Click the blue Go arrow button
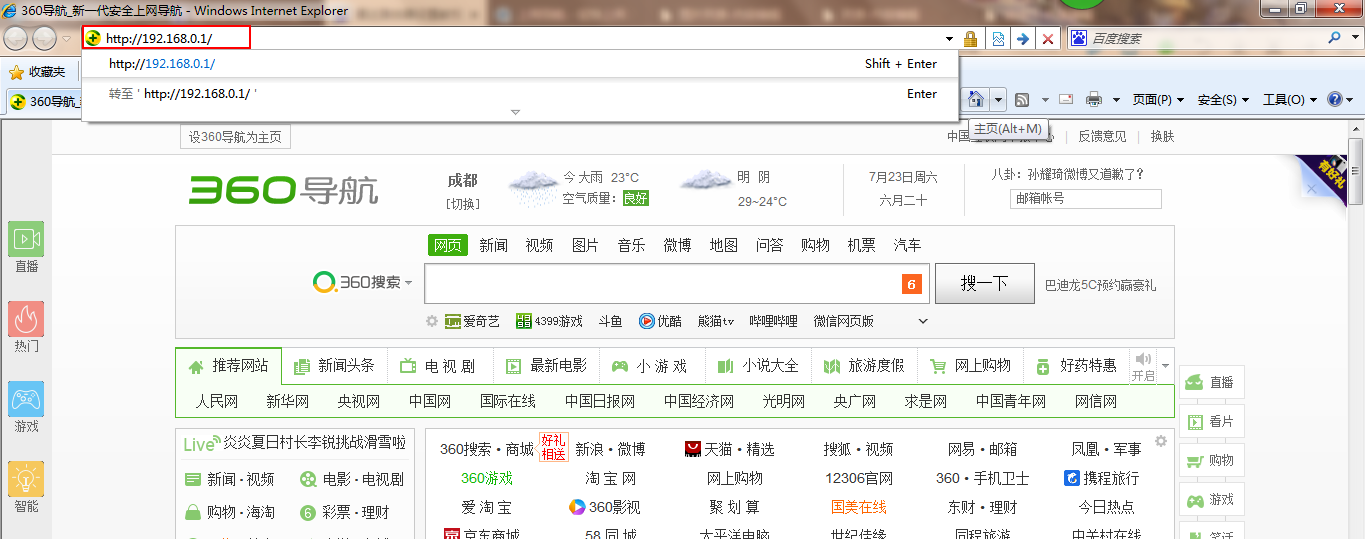Screen dimensions: 1365x539 (1022, 38)
